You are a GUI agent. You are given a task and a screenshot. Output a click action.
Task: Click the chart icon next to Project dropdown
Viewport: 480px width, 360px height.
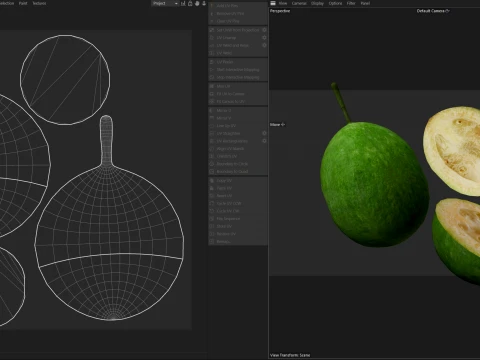pyautogui.click(x=183, y=3)
